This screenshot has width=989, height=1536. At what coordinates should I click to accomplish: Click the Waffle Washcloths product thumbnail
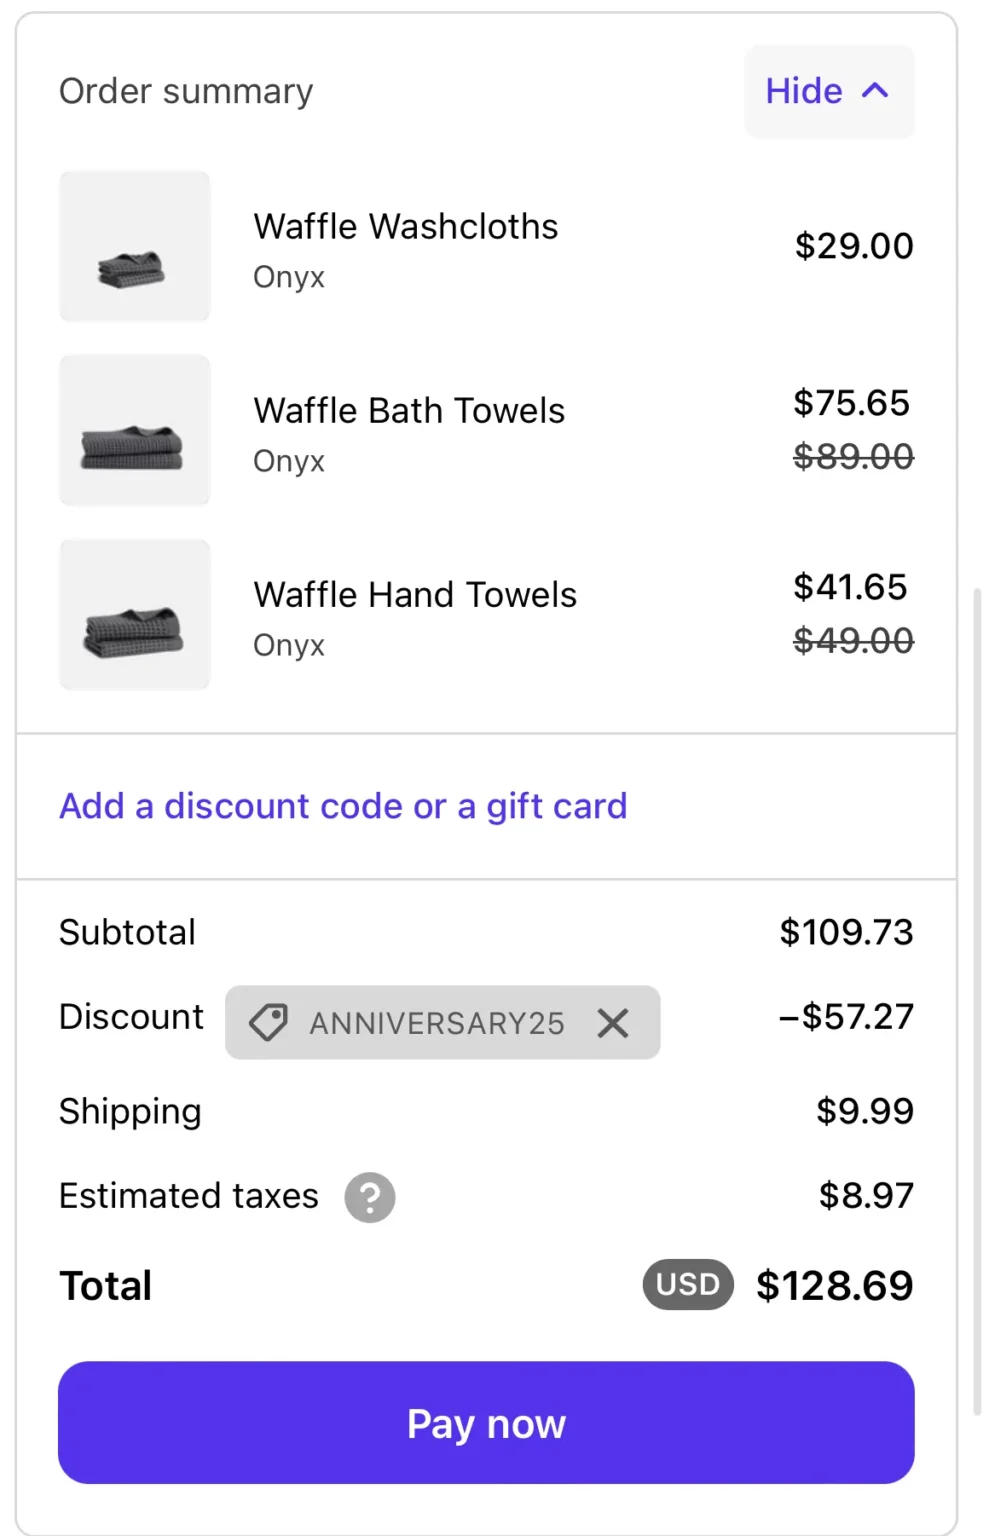coord(135,246)
